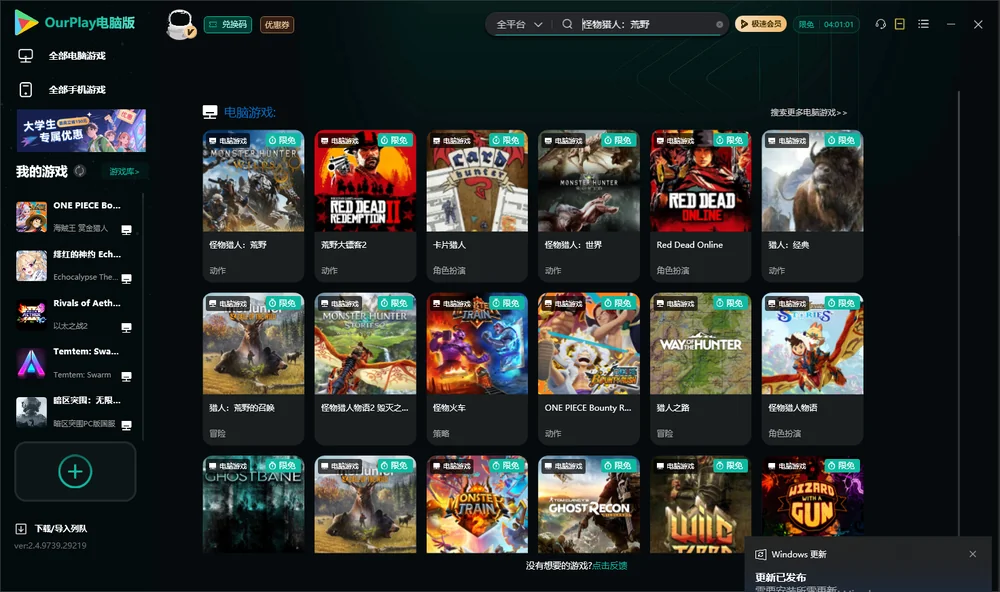Click the 点击反馈 feedback link
Image resolution: width=1000 pixels, height=592 pixels.
tap(610, 566)
